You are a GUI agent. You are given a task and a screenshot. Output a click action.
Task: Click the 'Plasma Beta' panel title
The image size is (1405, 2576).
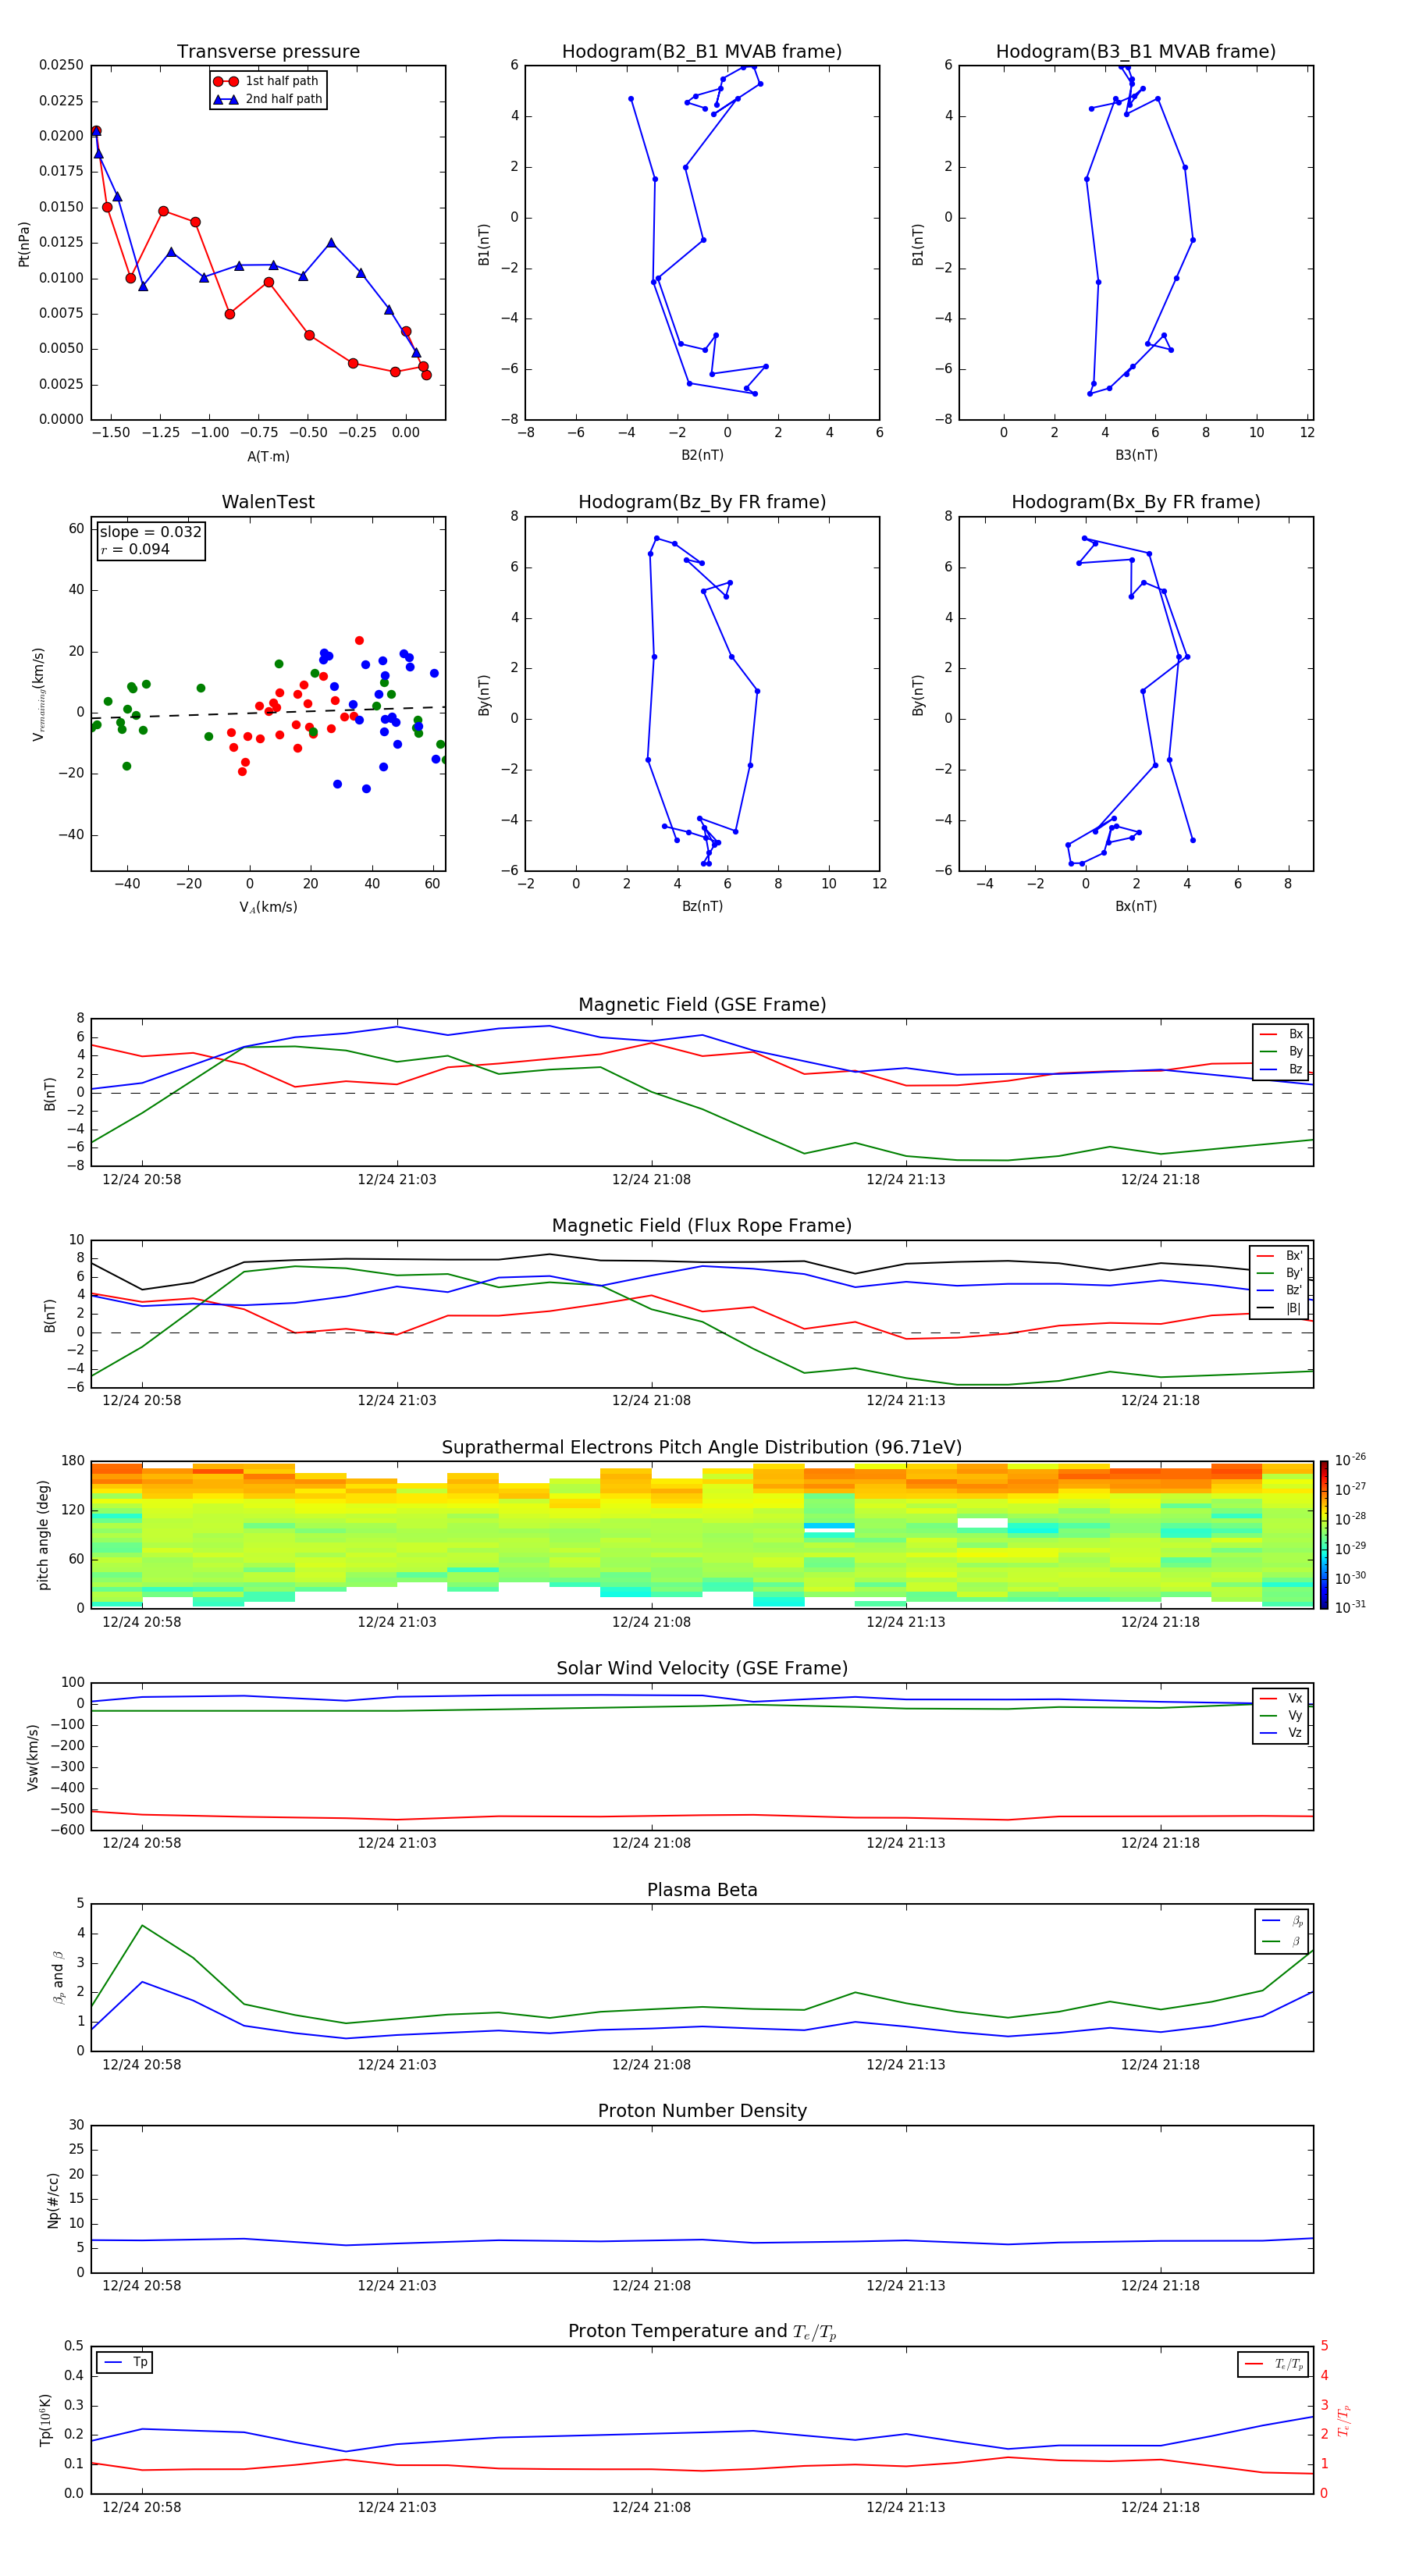click(x=702, y=1890)
